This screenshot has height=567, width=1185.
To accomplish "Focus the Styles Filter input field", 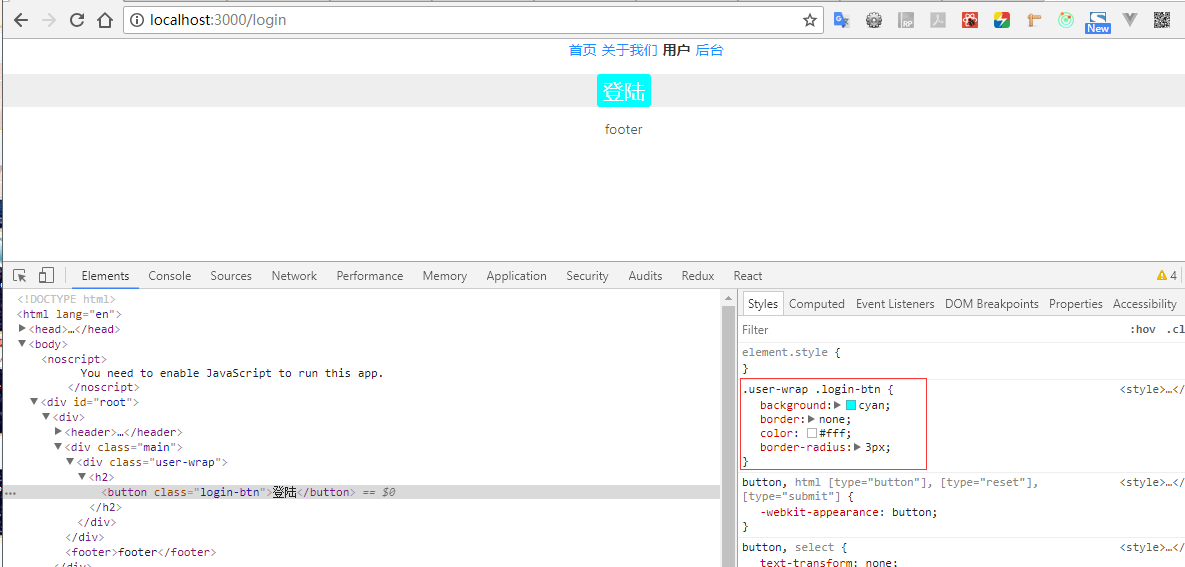I will pos(930,330).
